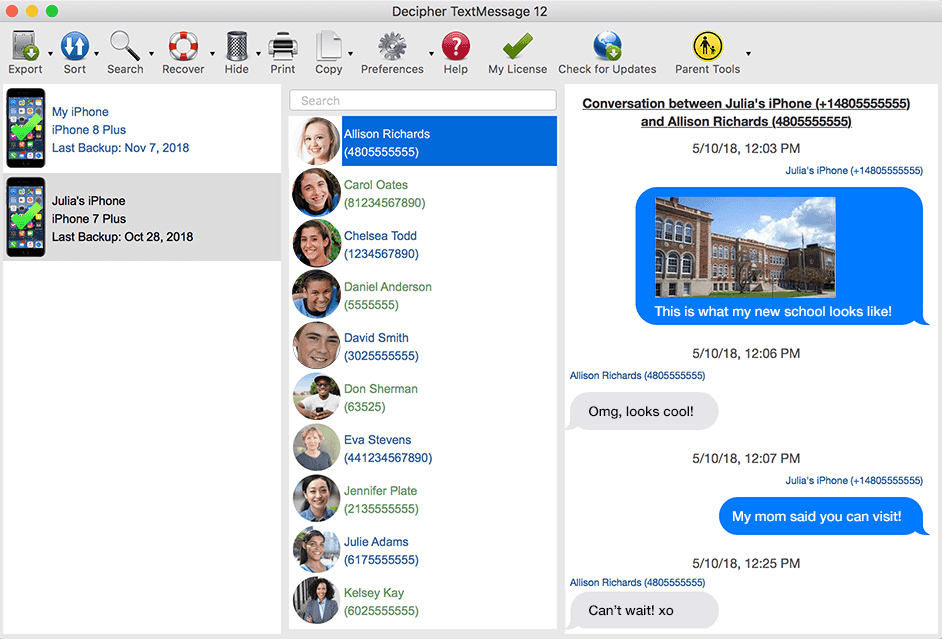942x639 pixels.
Task: Click the Copy icon
Action: point(330,45)
